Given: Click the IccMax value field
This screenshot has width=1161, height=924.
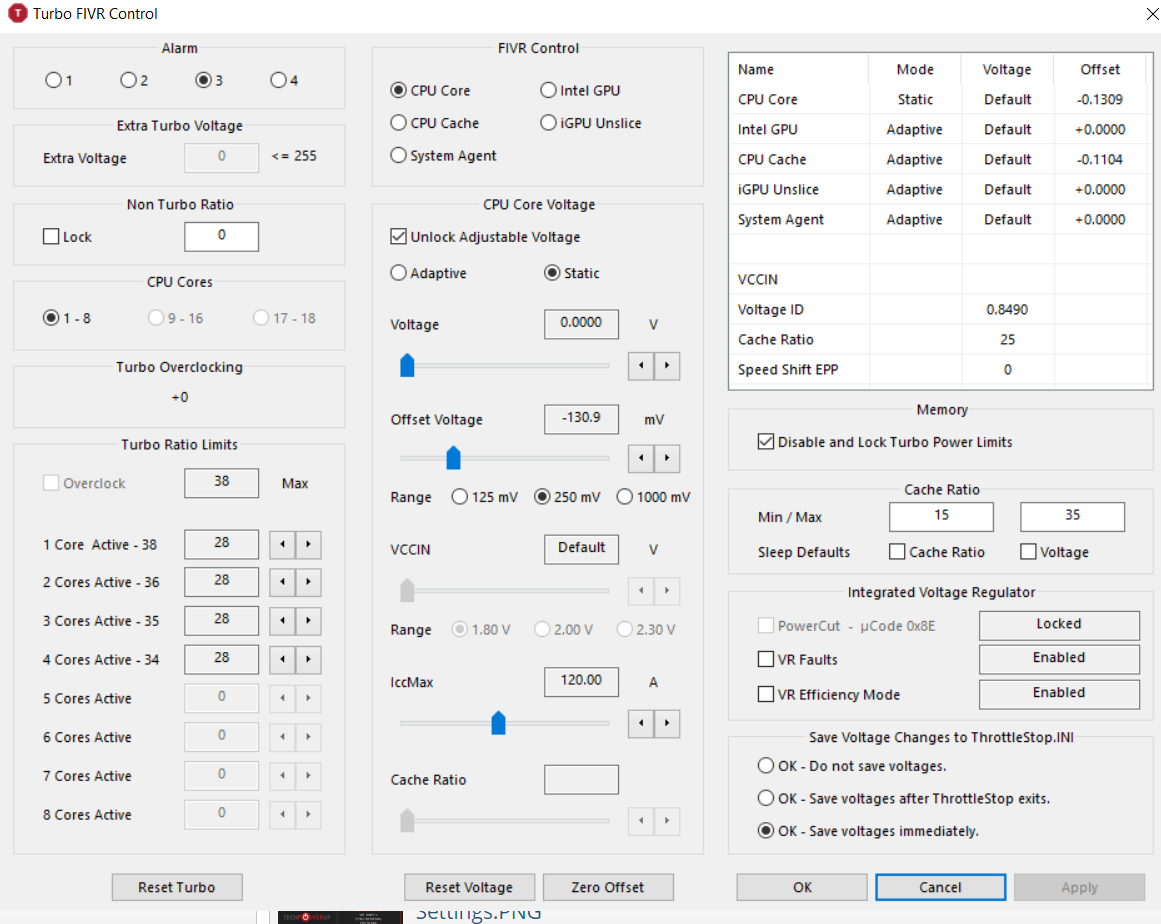Looking at the screenshot, I should pos(581,681).
